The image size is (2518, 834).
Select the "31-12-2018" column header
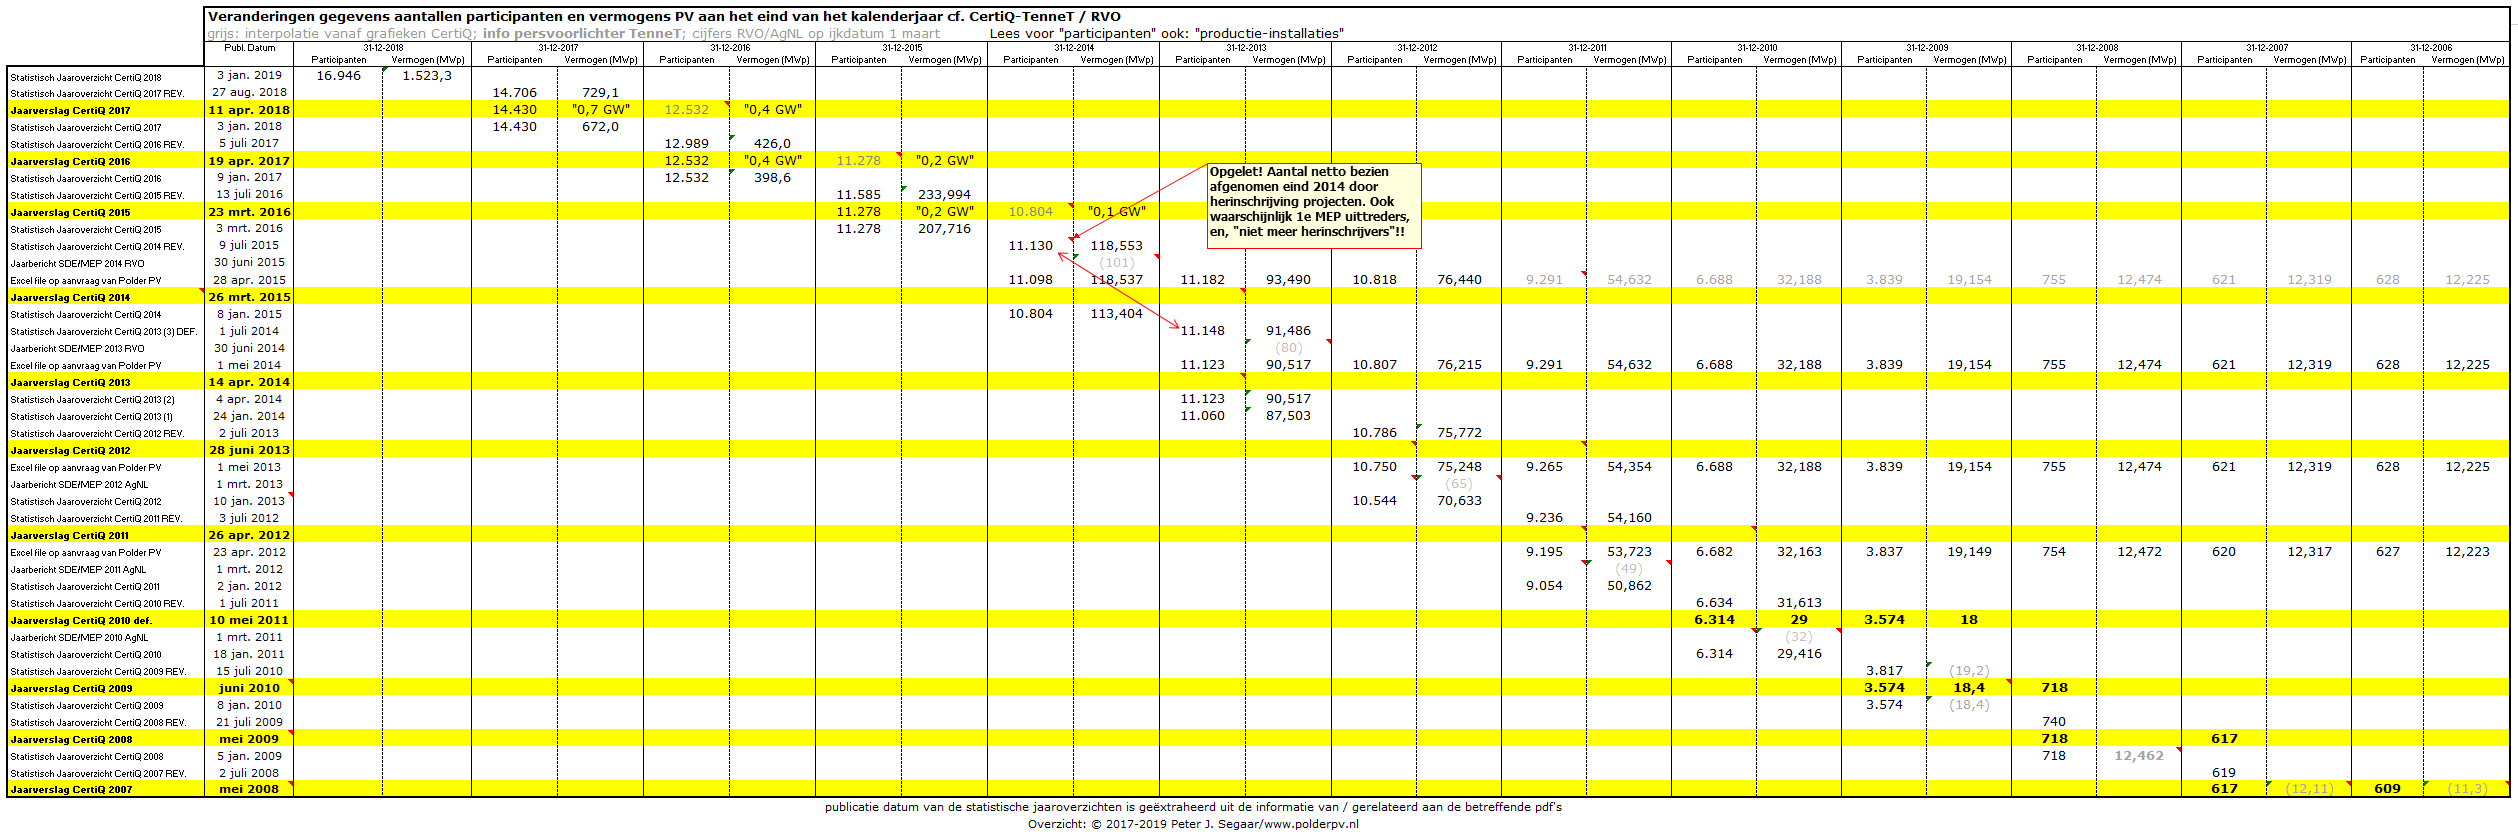click(x=383, y=48)
